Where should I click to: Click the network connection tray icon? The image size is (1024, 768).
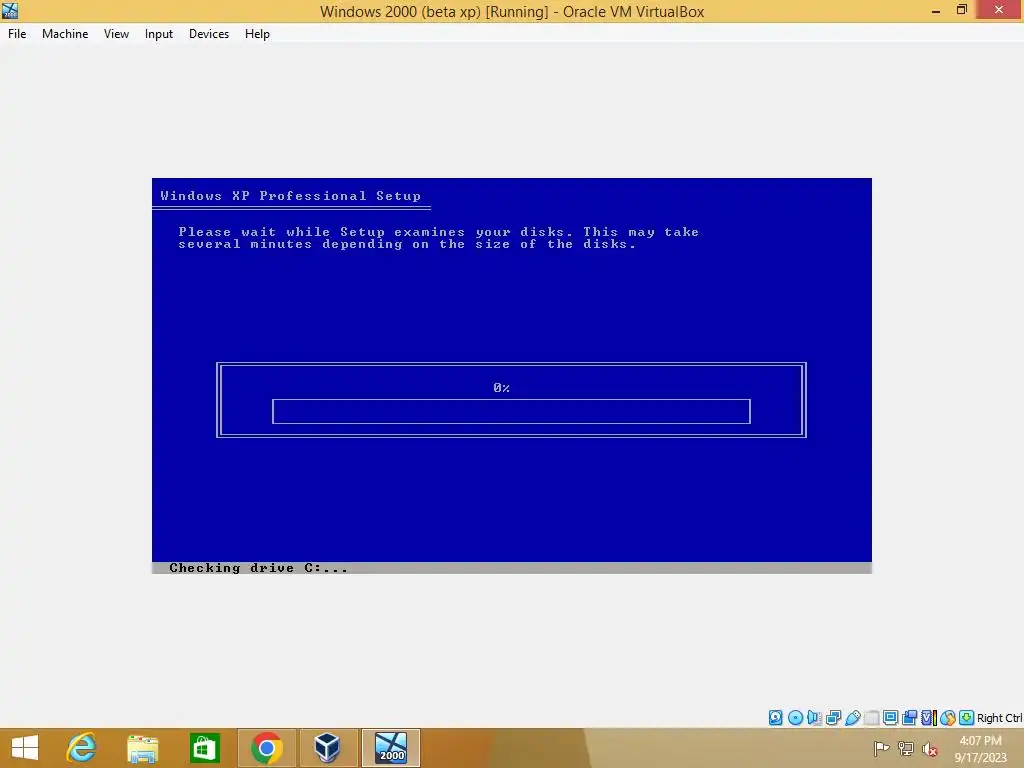(906, 749)
